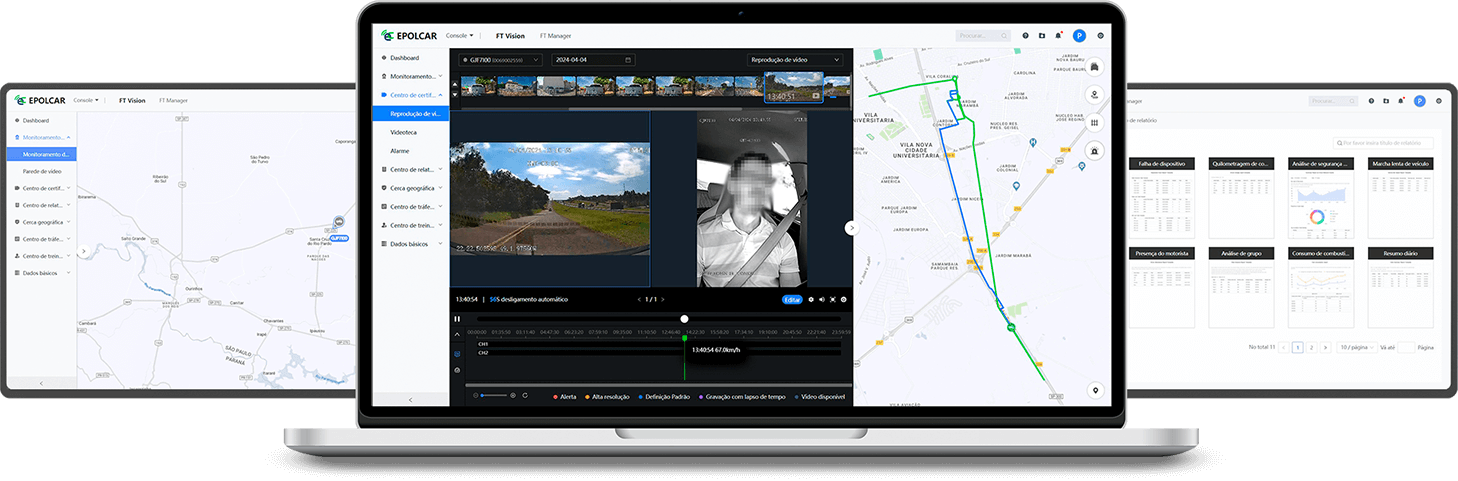Switch to FT Manager tab in center window

coord(555,36)
